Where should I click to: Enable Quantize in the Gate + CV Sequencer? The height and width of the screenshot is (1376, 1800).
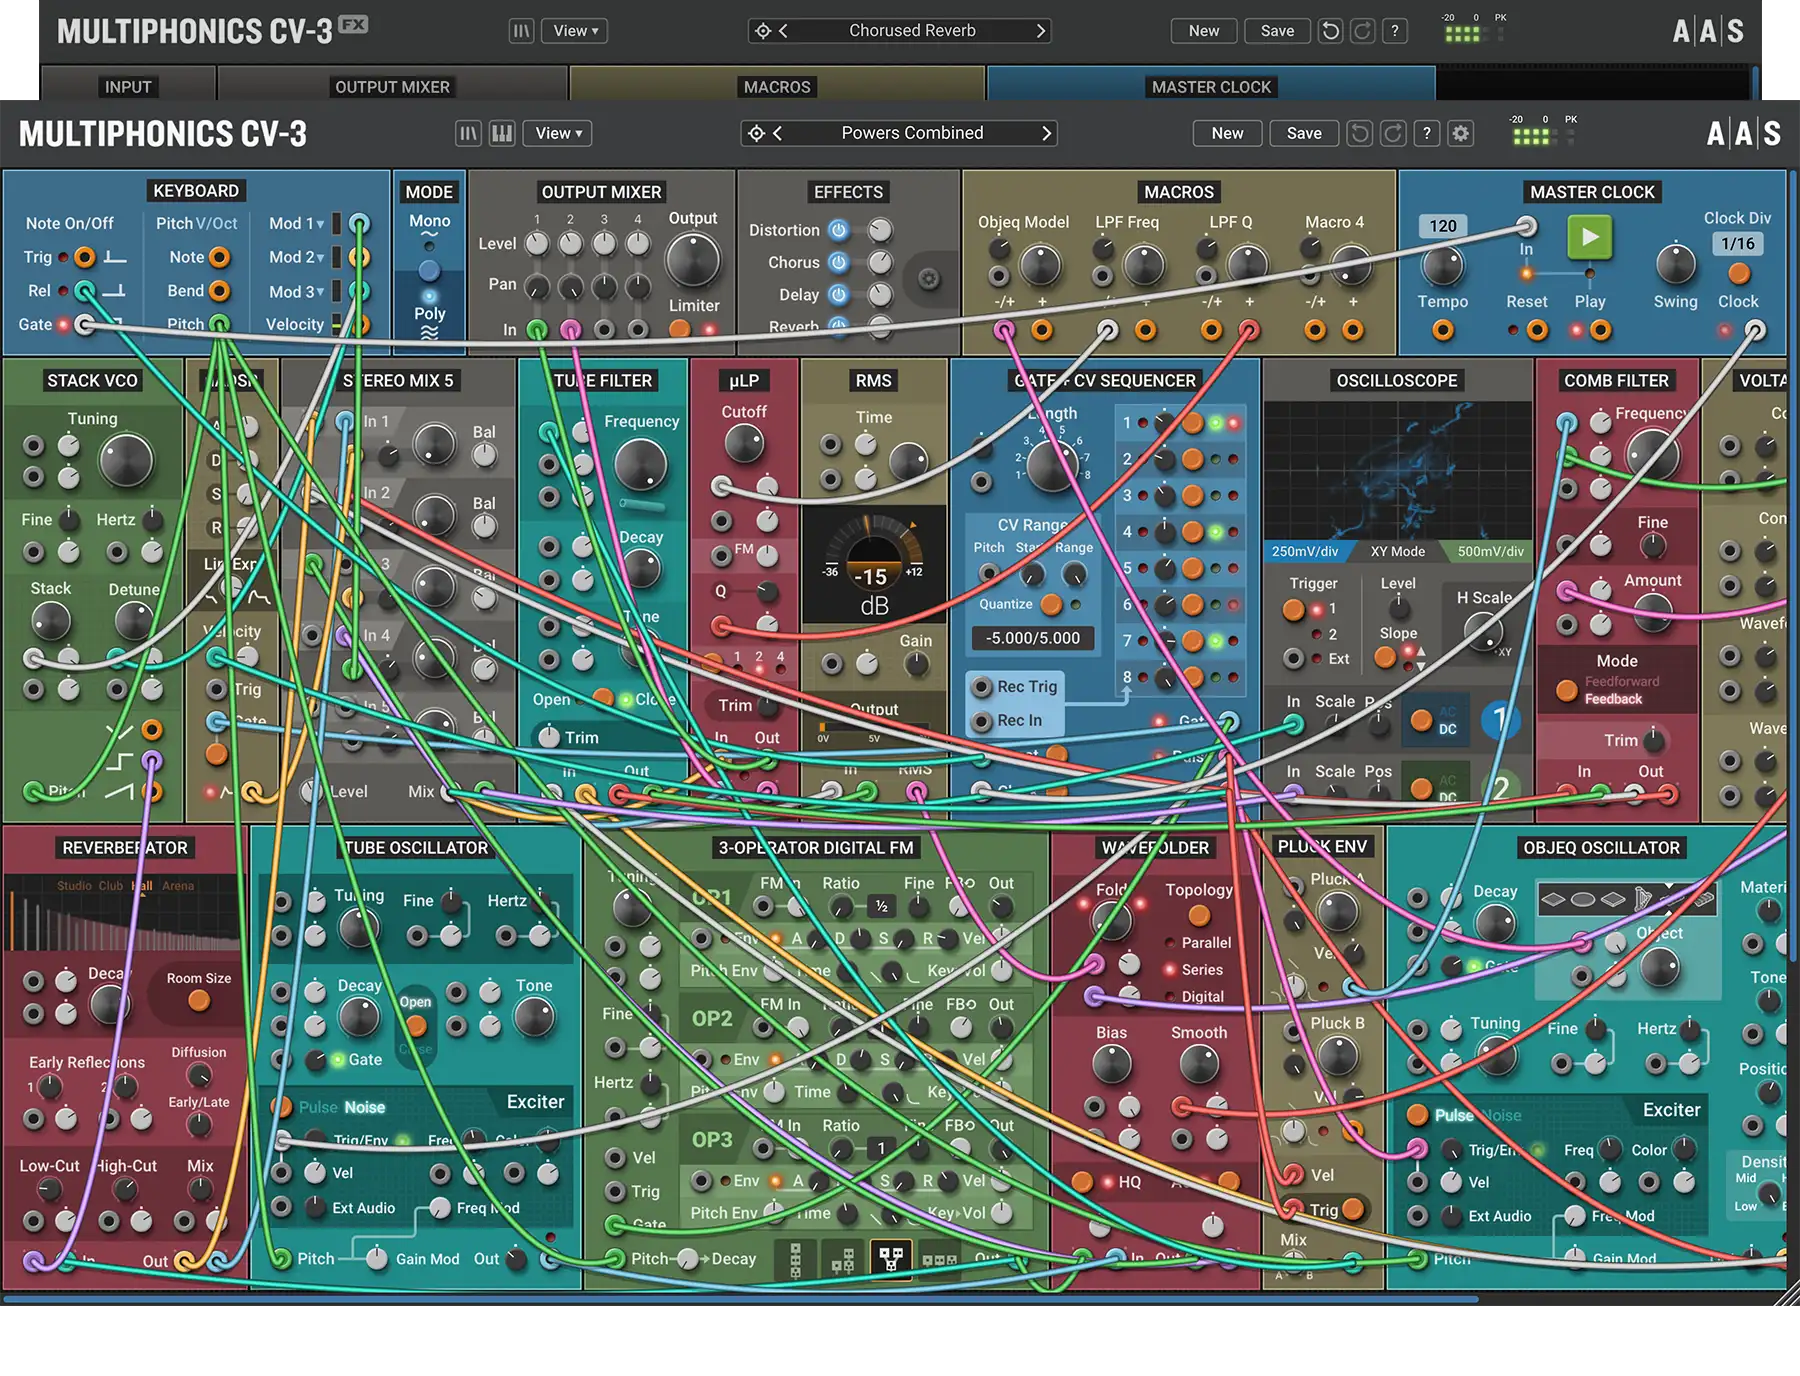click(1051, 604)
